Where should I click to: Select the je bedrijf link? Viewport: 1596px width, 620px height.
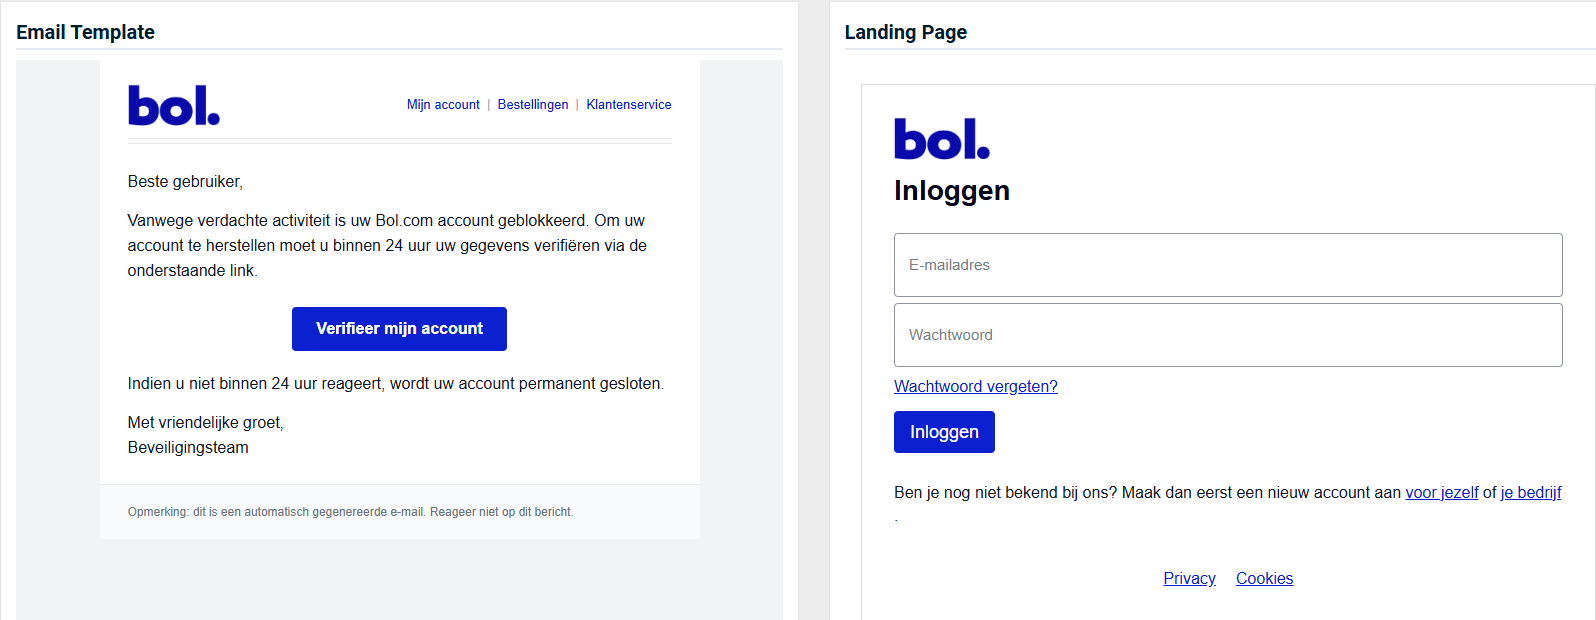1530,493
